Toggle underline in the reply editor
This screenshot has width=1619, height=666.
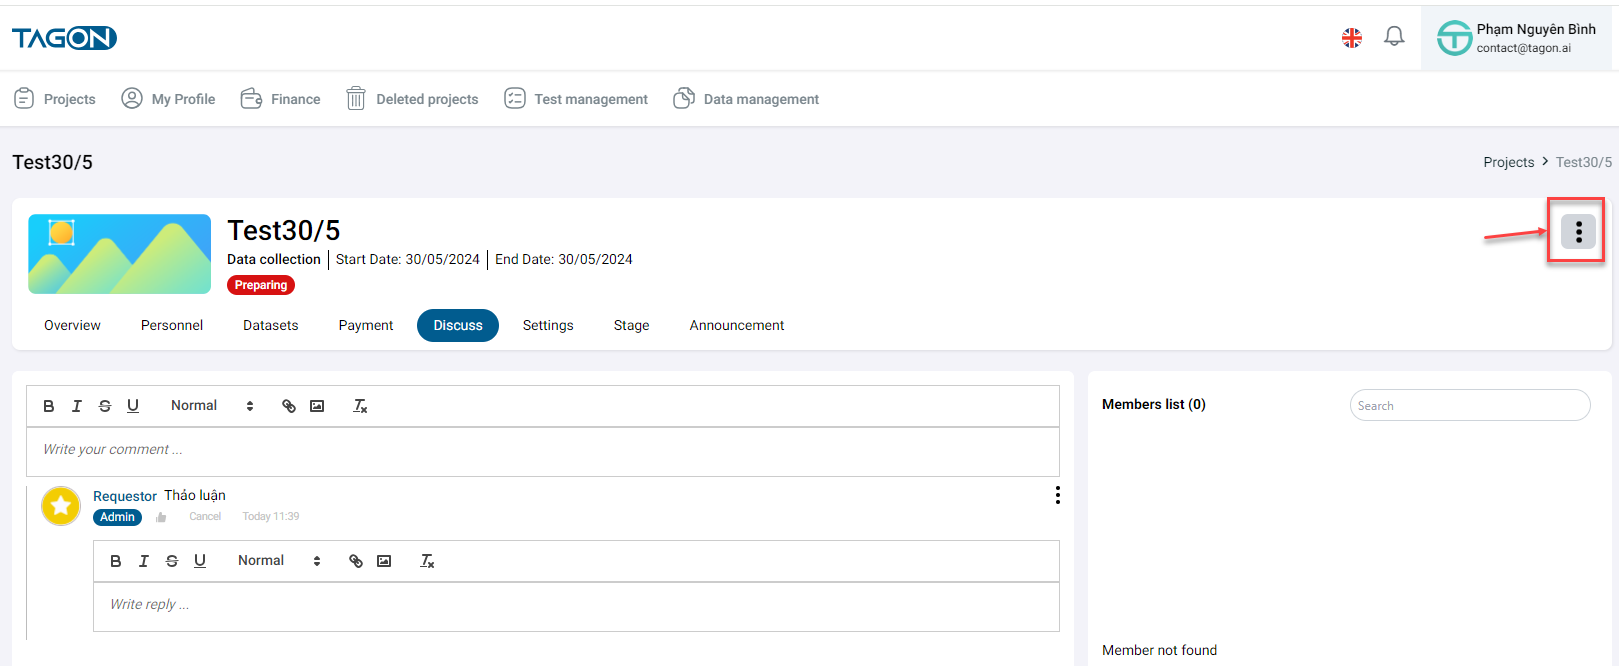point(200,561)
